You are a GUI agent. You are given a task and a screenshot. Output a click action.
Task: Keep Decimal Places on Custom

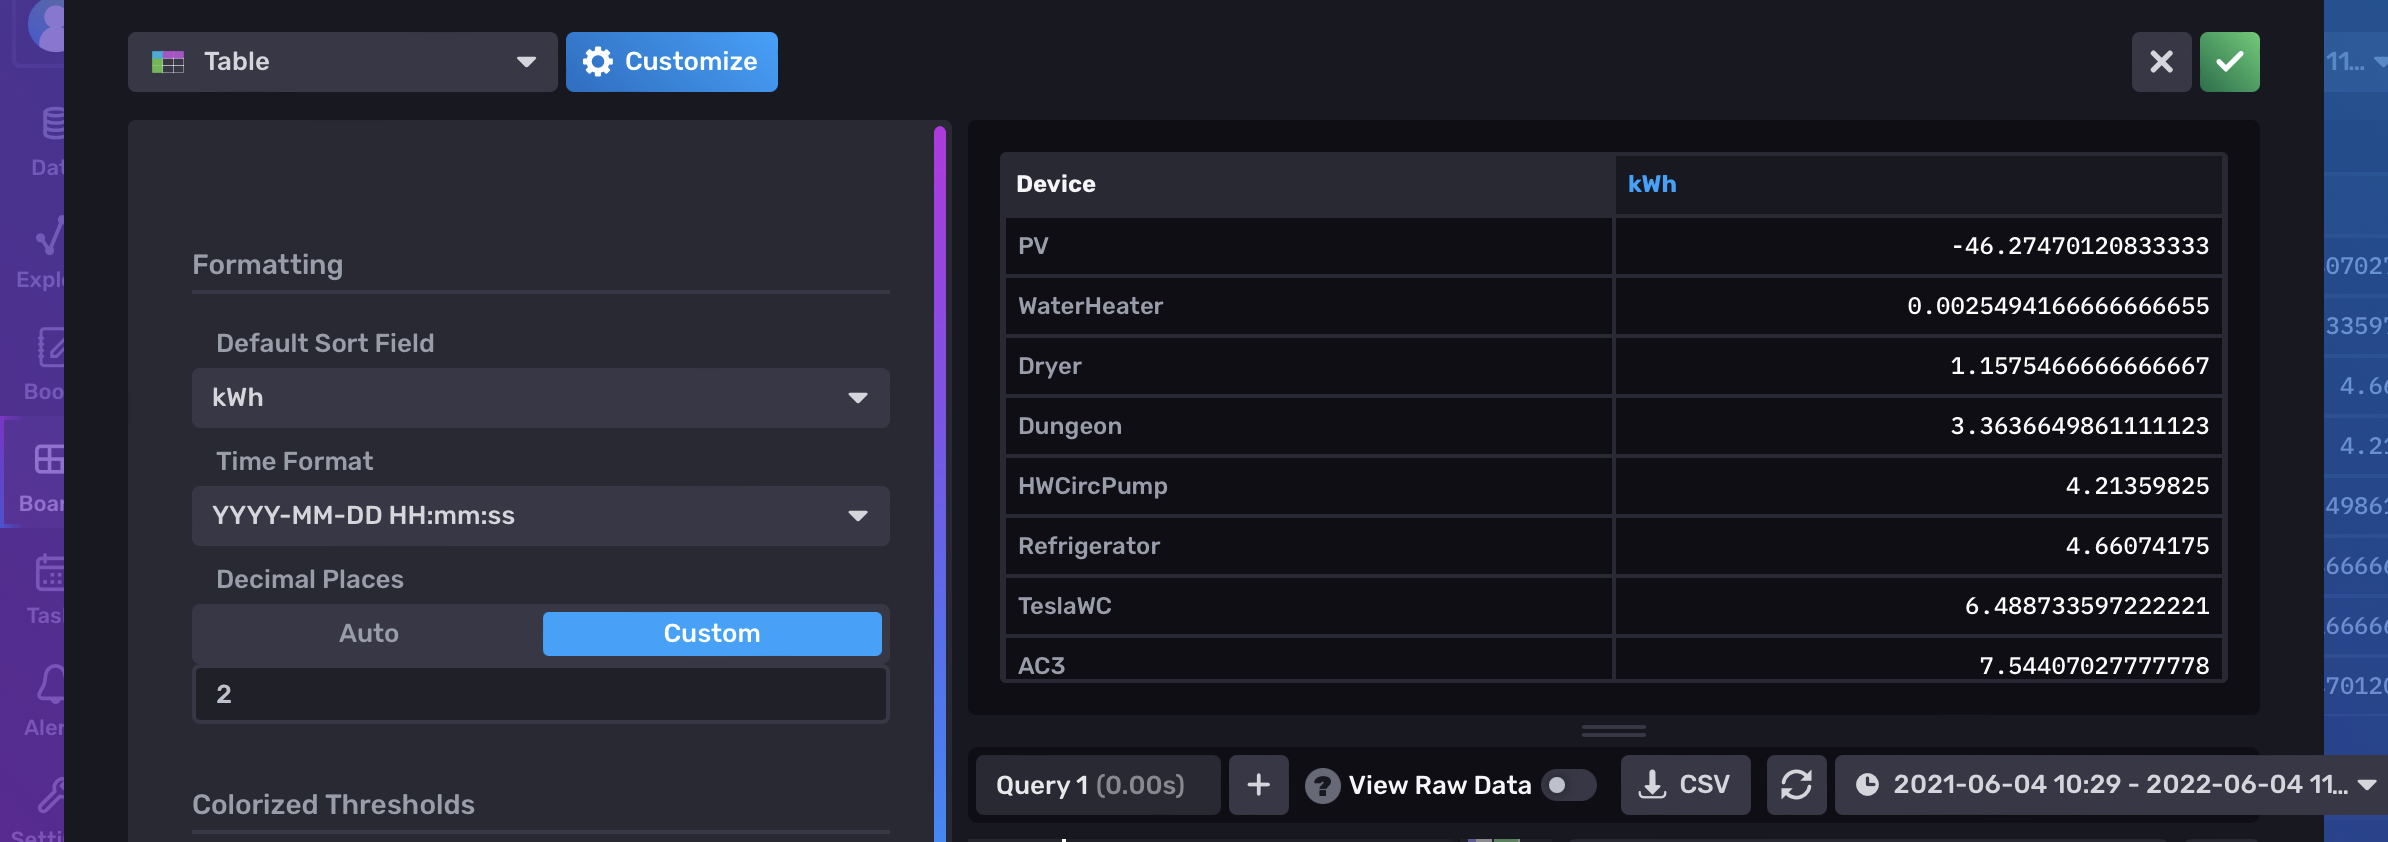pos(711,633)
